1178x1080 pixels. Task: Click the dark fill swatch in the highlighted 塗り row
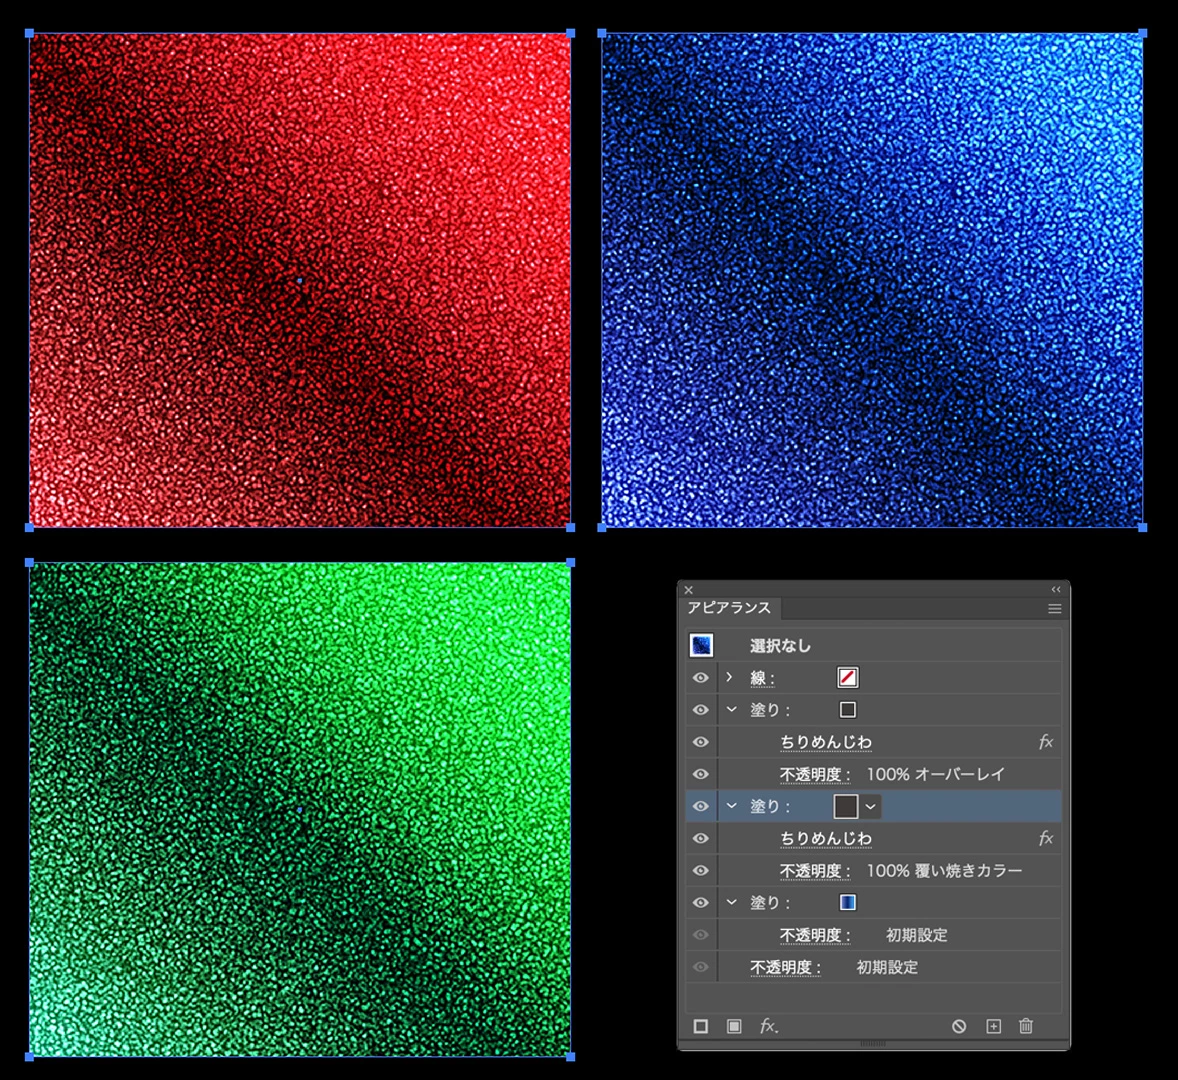846,807
